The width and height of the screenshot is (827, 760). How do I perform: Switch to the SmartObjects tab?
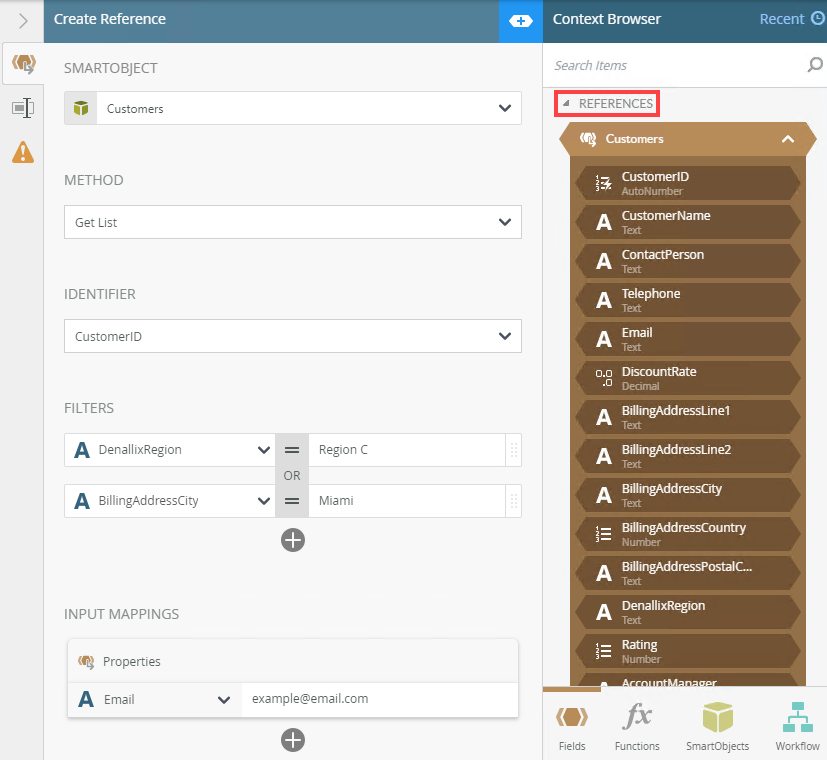717,727
